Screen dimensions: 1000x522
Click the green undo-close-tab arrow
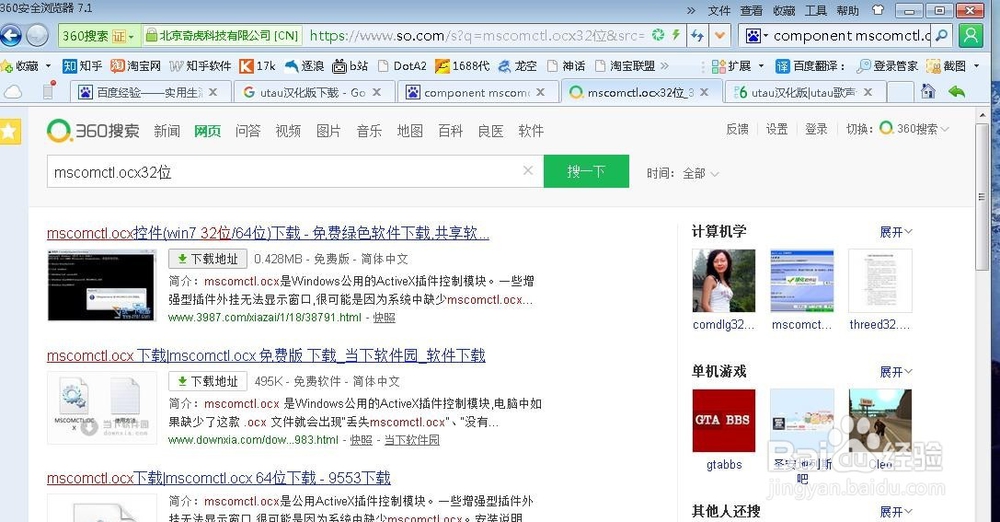click(x=957, y=92)
